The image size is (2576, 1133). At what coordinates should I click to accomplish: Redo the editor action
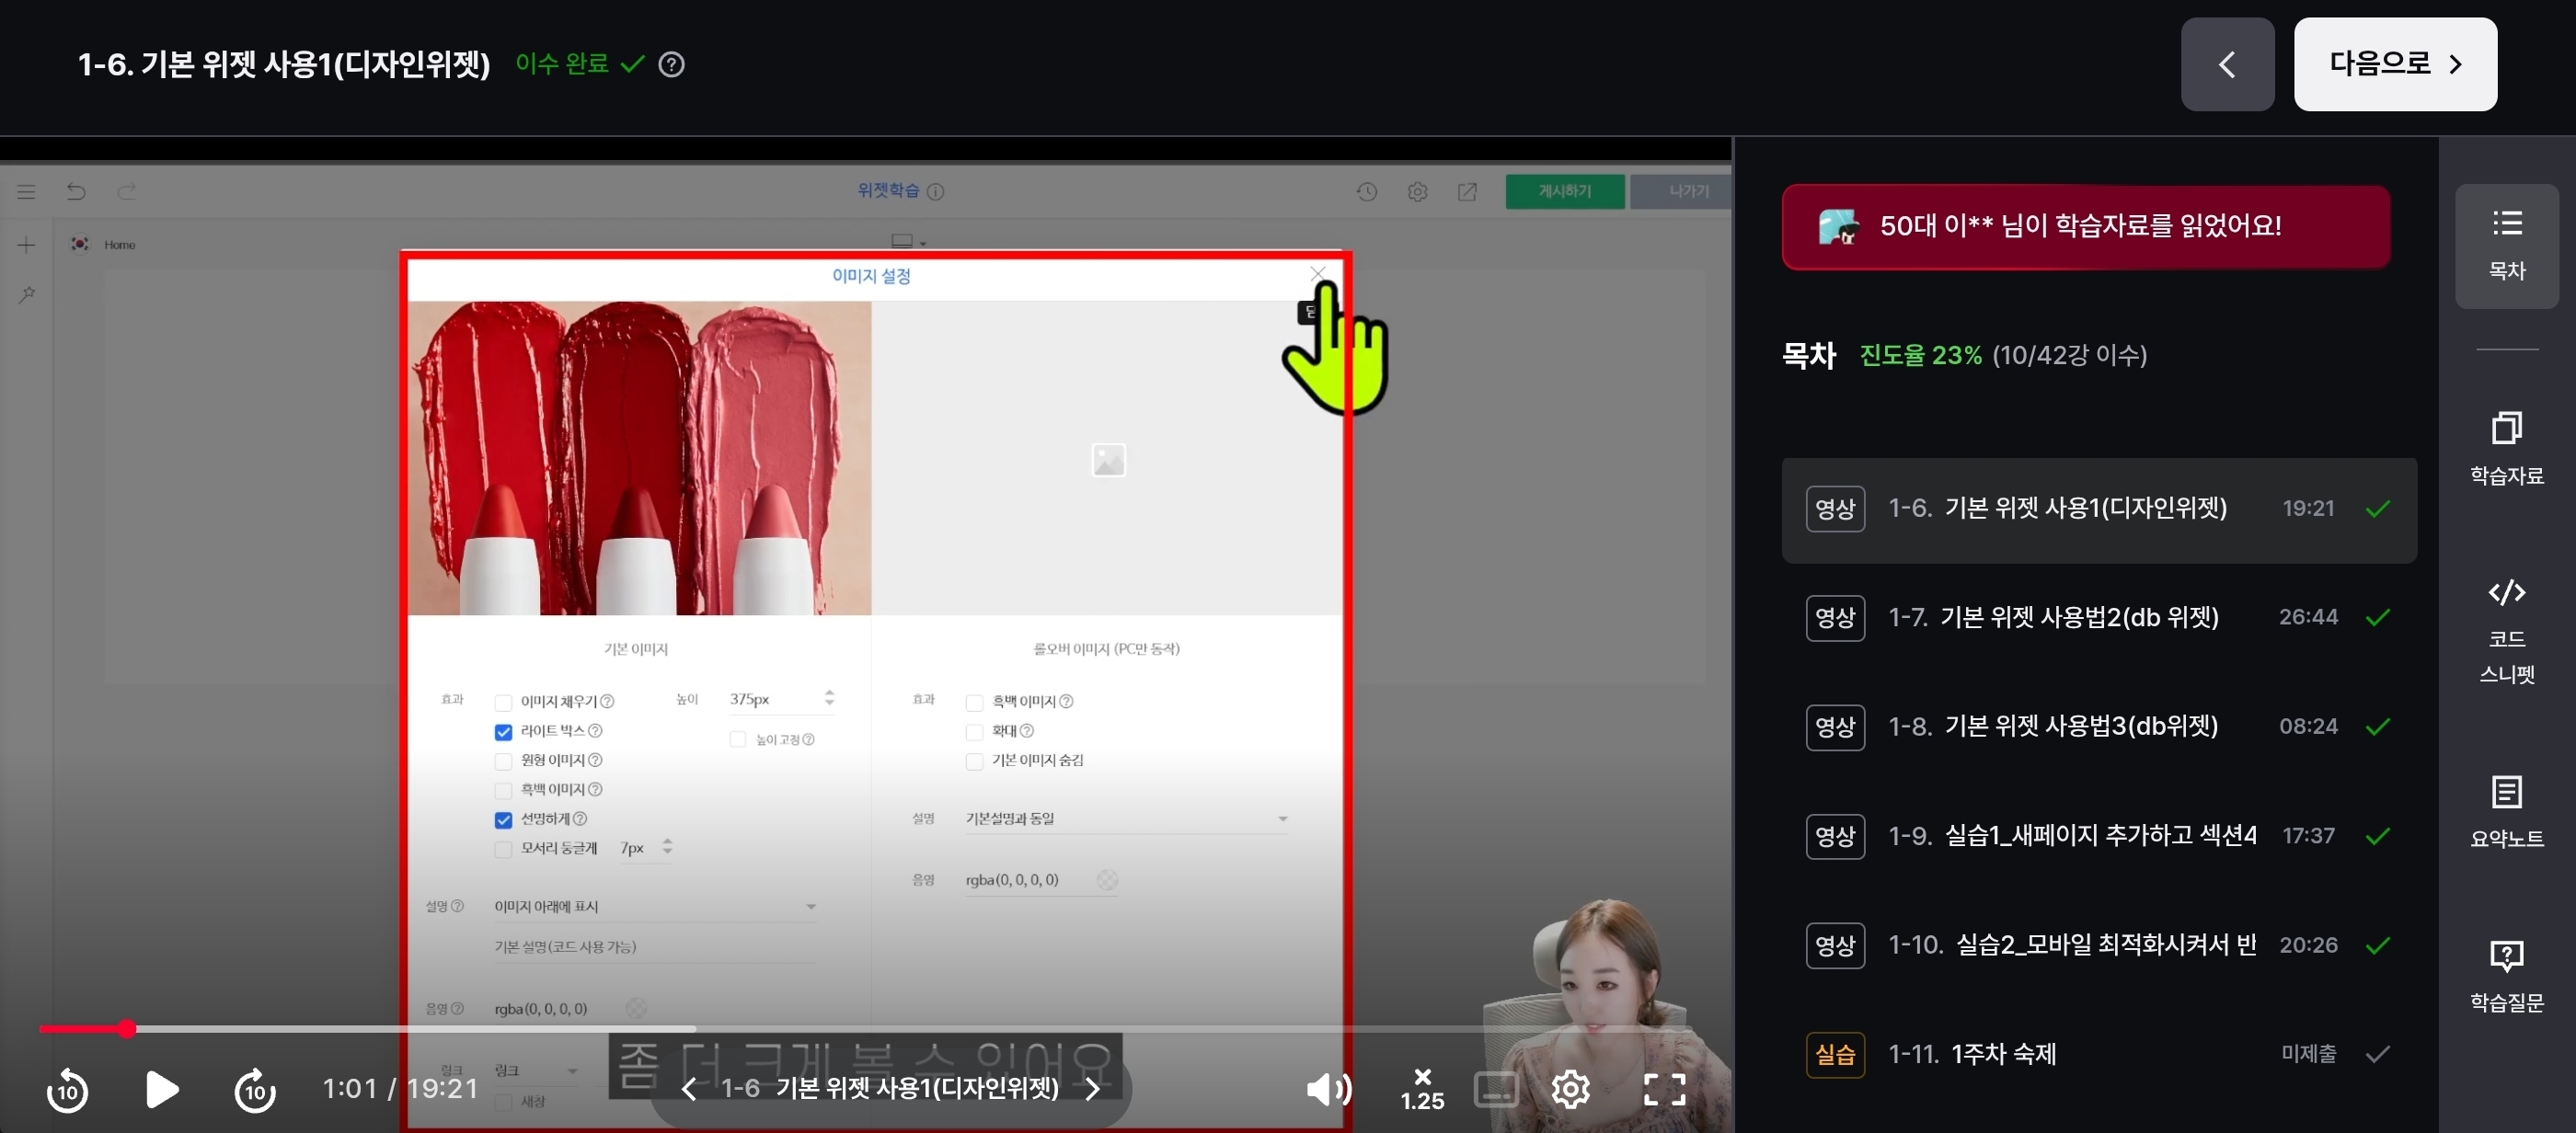pyautogui.click(x=126, y=191)
